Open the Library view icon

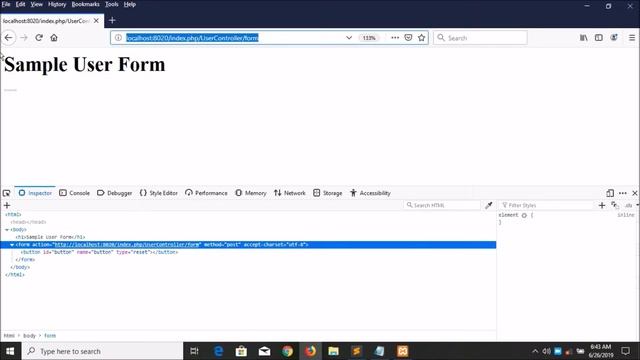[x=584, y=38]
